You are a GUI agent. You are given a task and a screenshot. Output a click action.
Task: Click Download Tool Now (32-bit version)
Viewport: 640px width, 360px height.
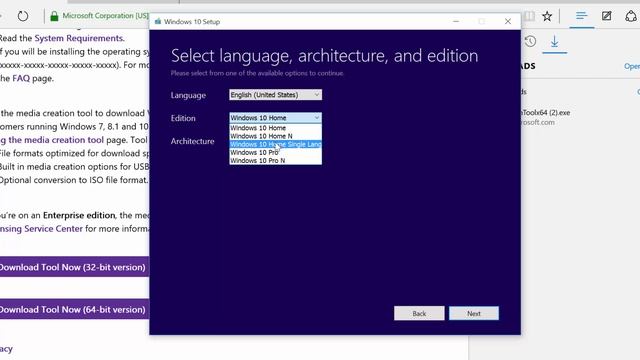tap(74, 267)
